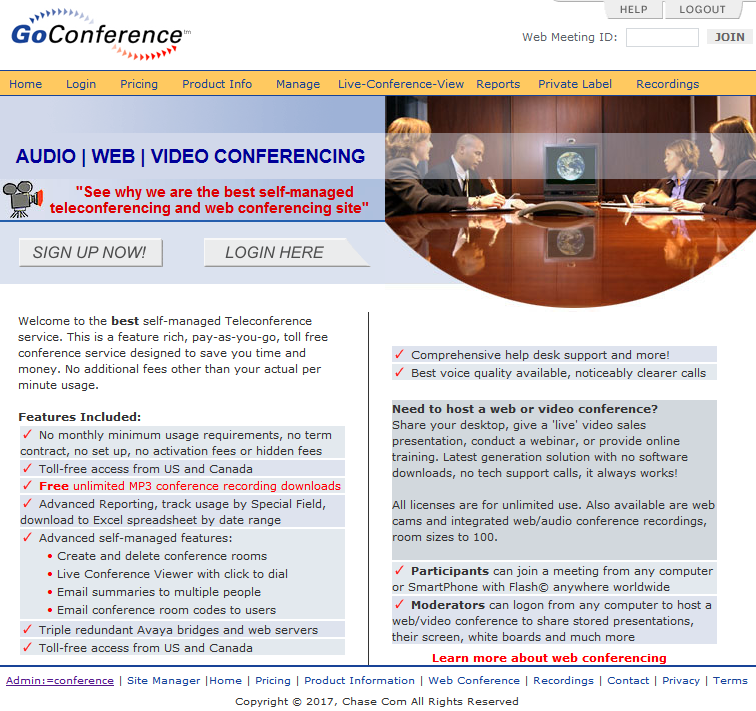Click the JOIN button
756x711 pixels.
(x=729, y=37)
